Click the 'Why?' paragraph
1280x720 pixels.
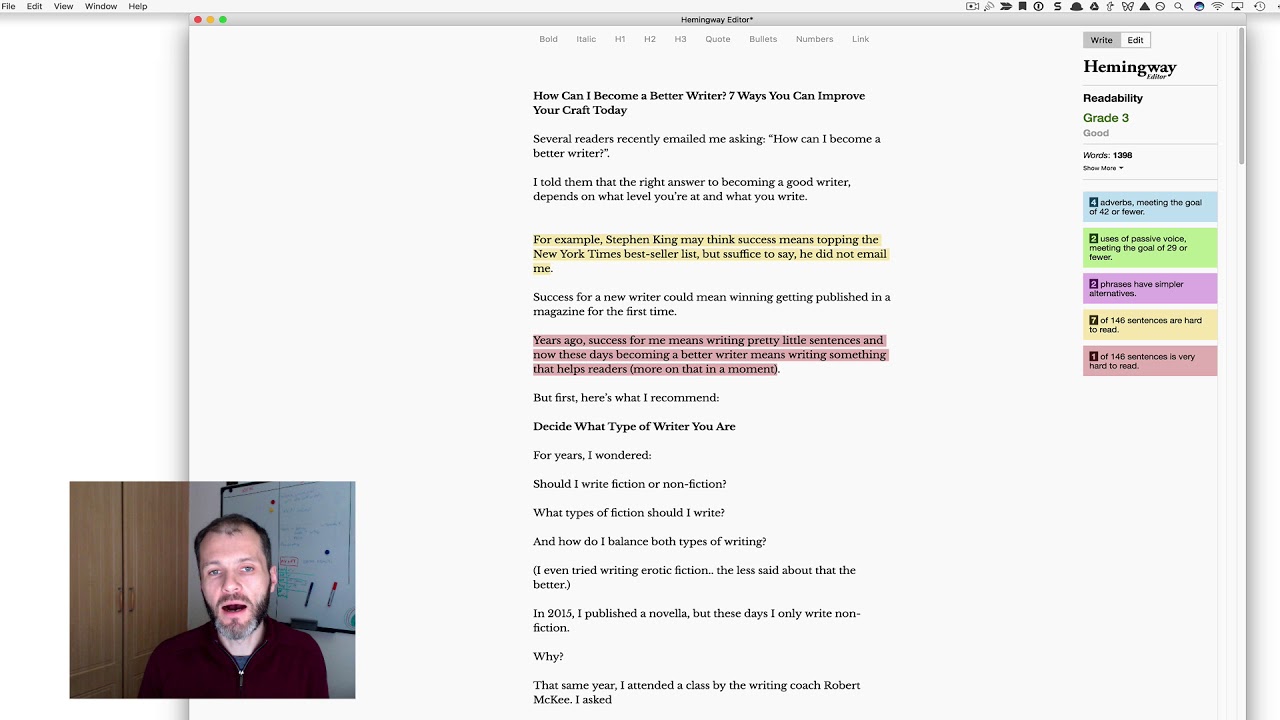[x=548, y=657]
